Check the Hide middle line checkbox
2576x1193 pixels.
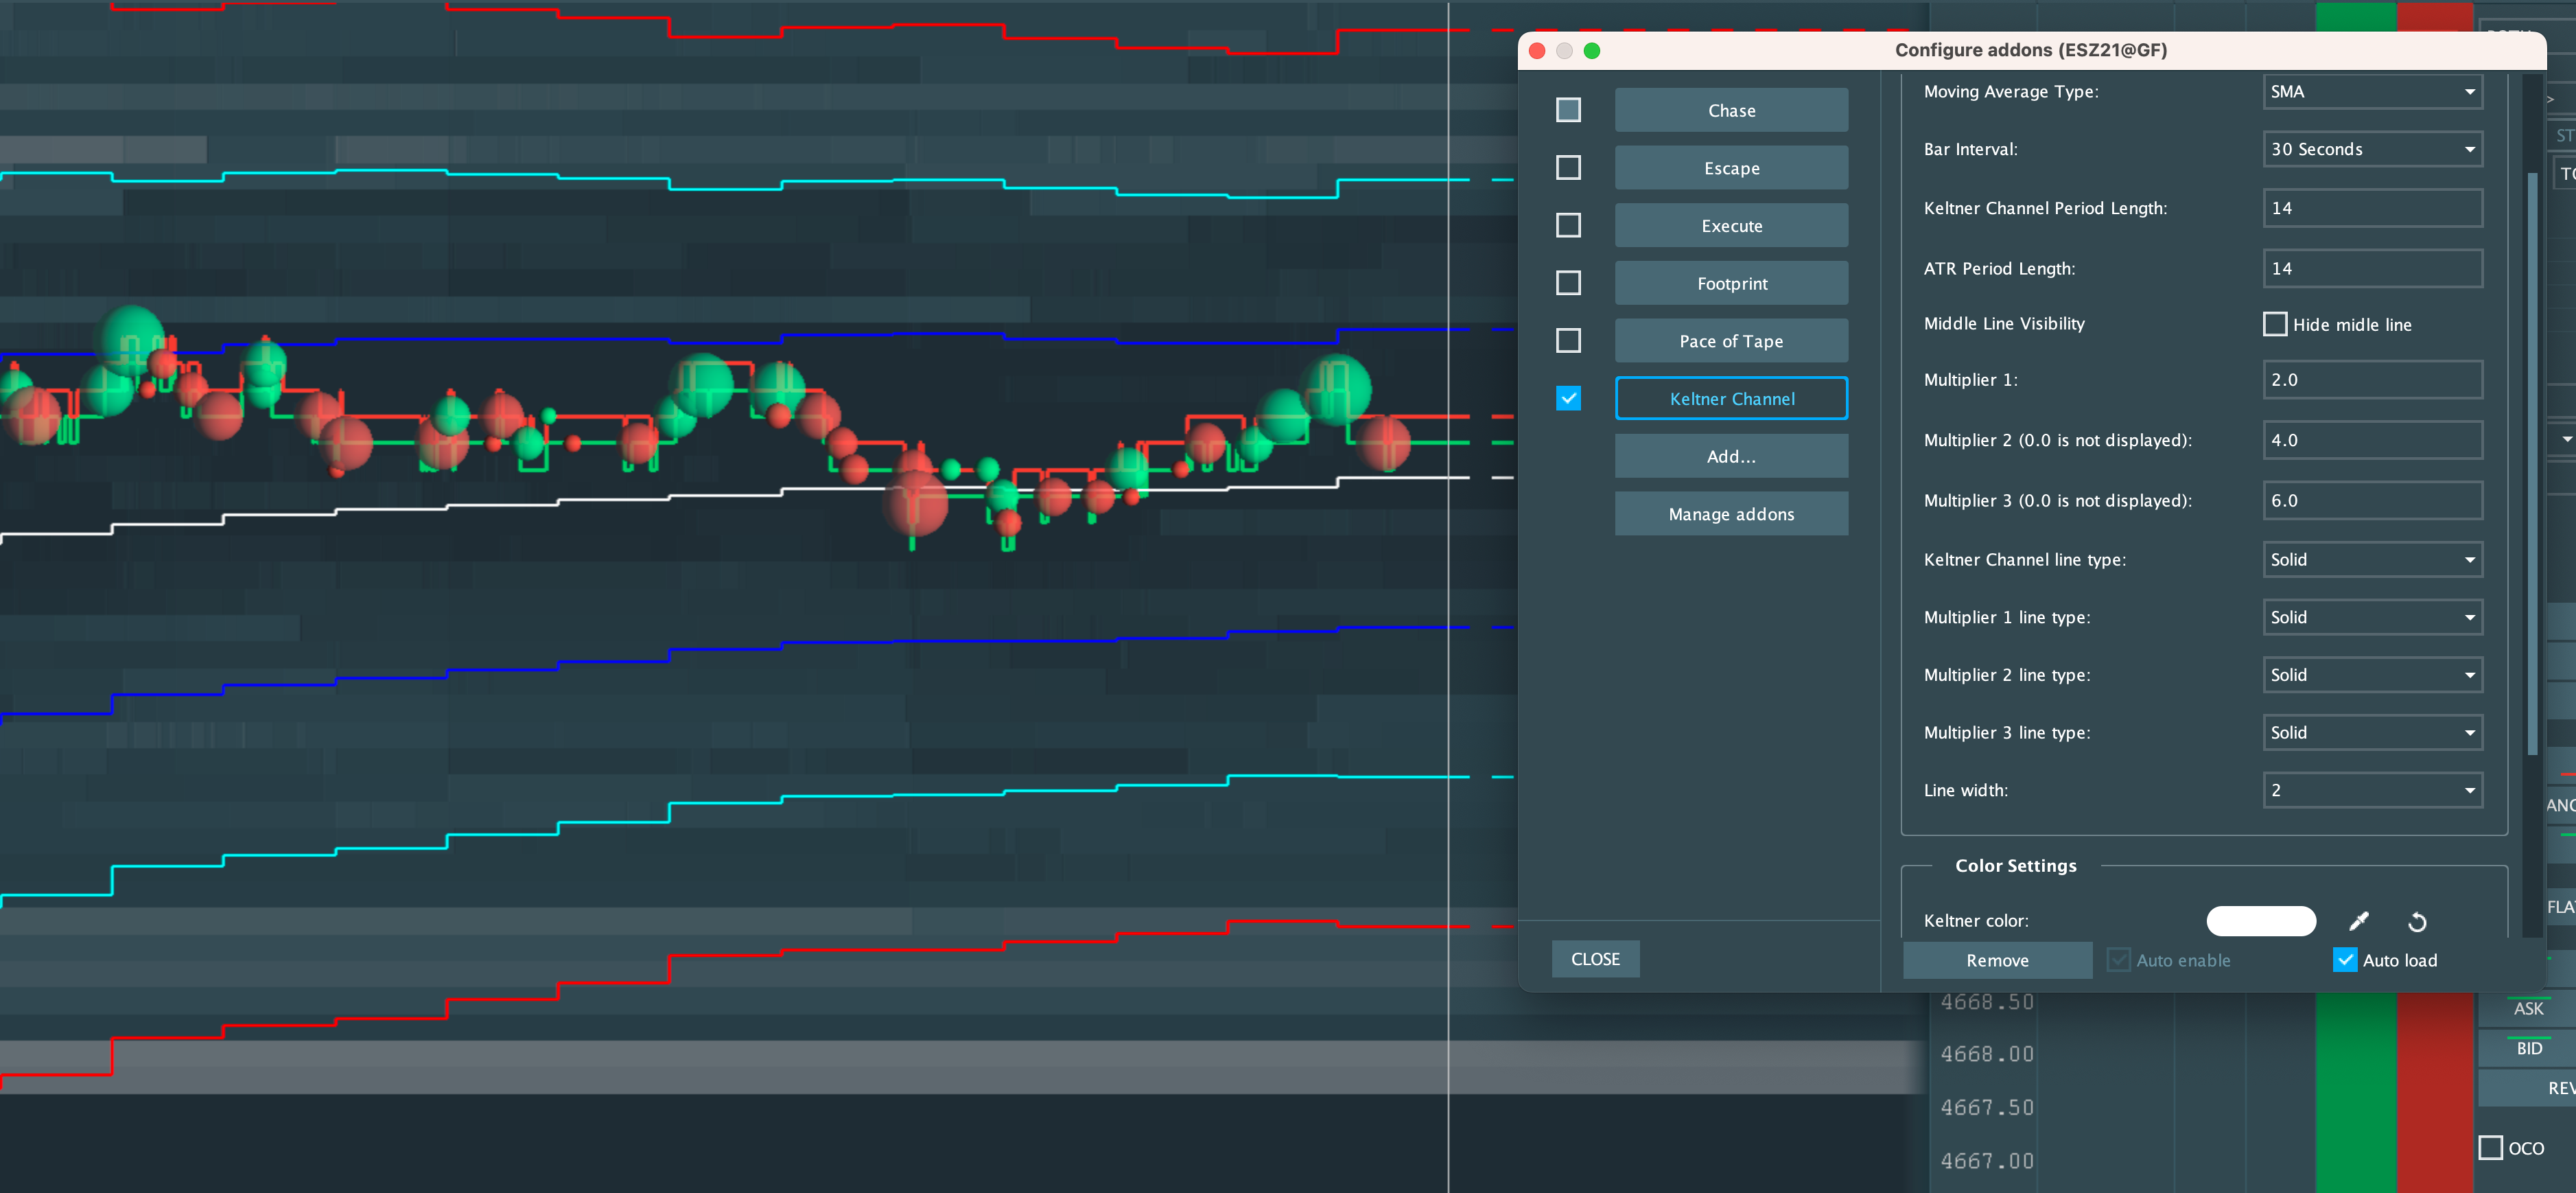point(2275,324)
